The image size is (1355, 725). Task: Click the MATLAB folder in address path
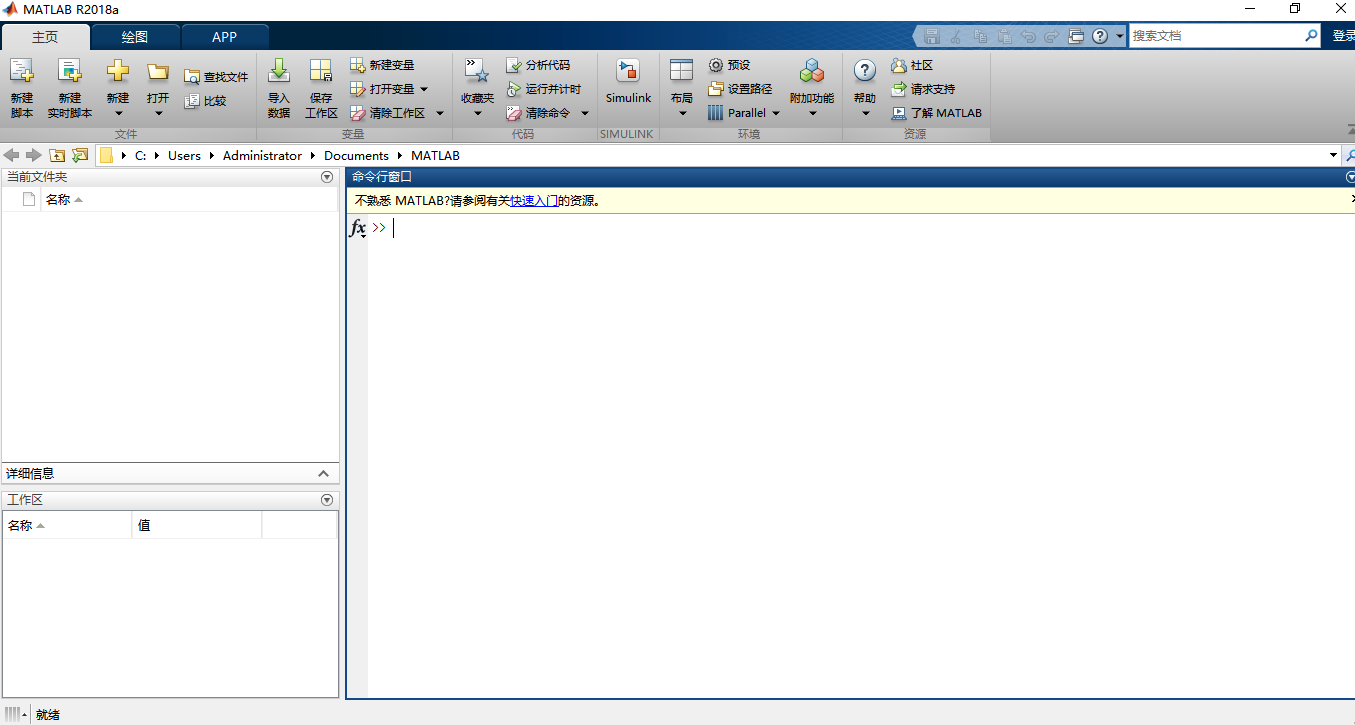(435, 155)
